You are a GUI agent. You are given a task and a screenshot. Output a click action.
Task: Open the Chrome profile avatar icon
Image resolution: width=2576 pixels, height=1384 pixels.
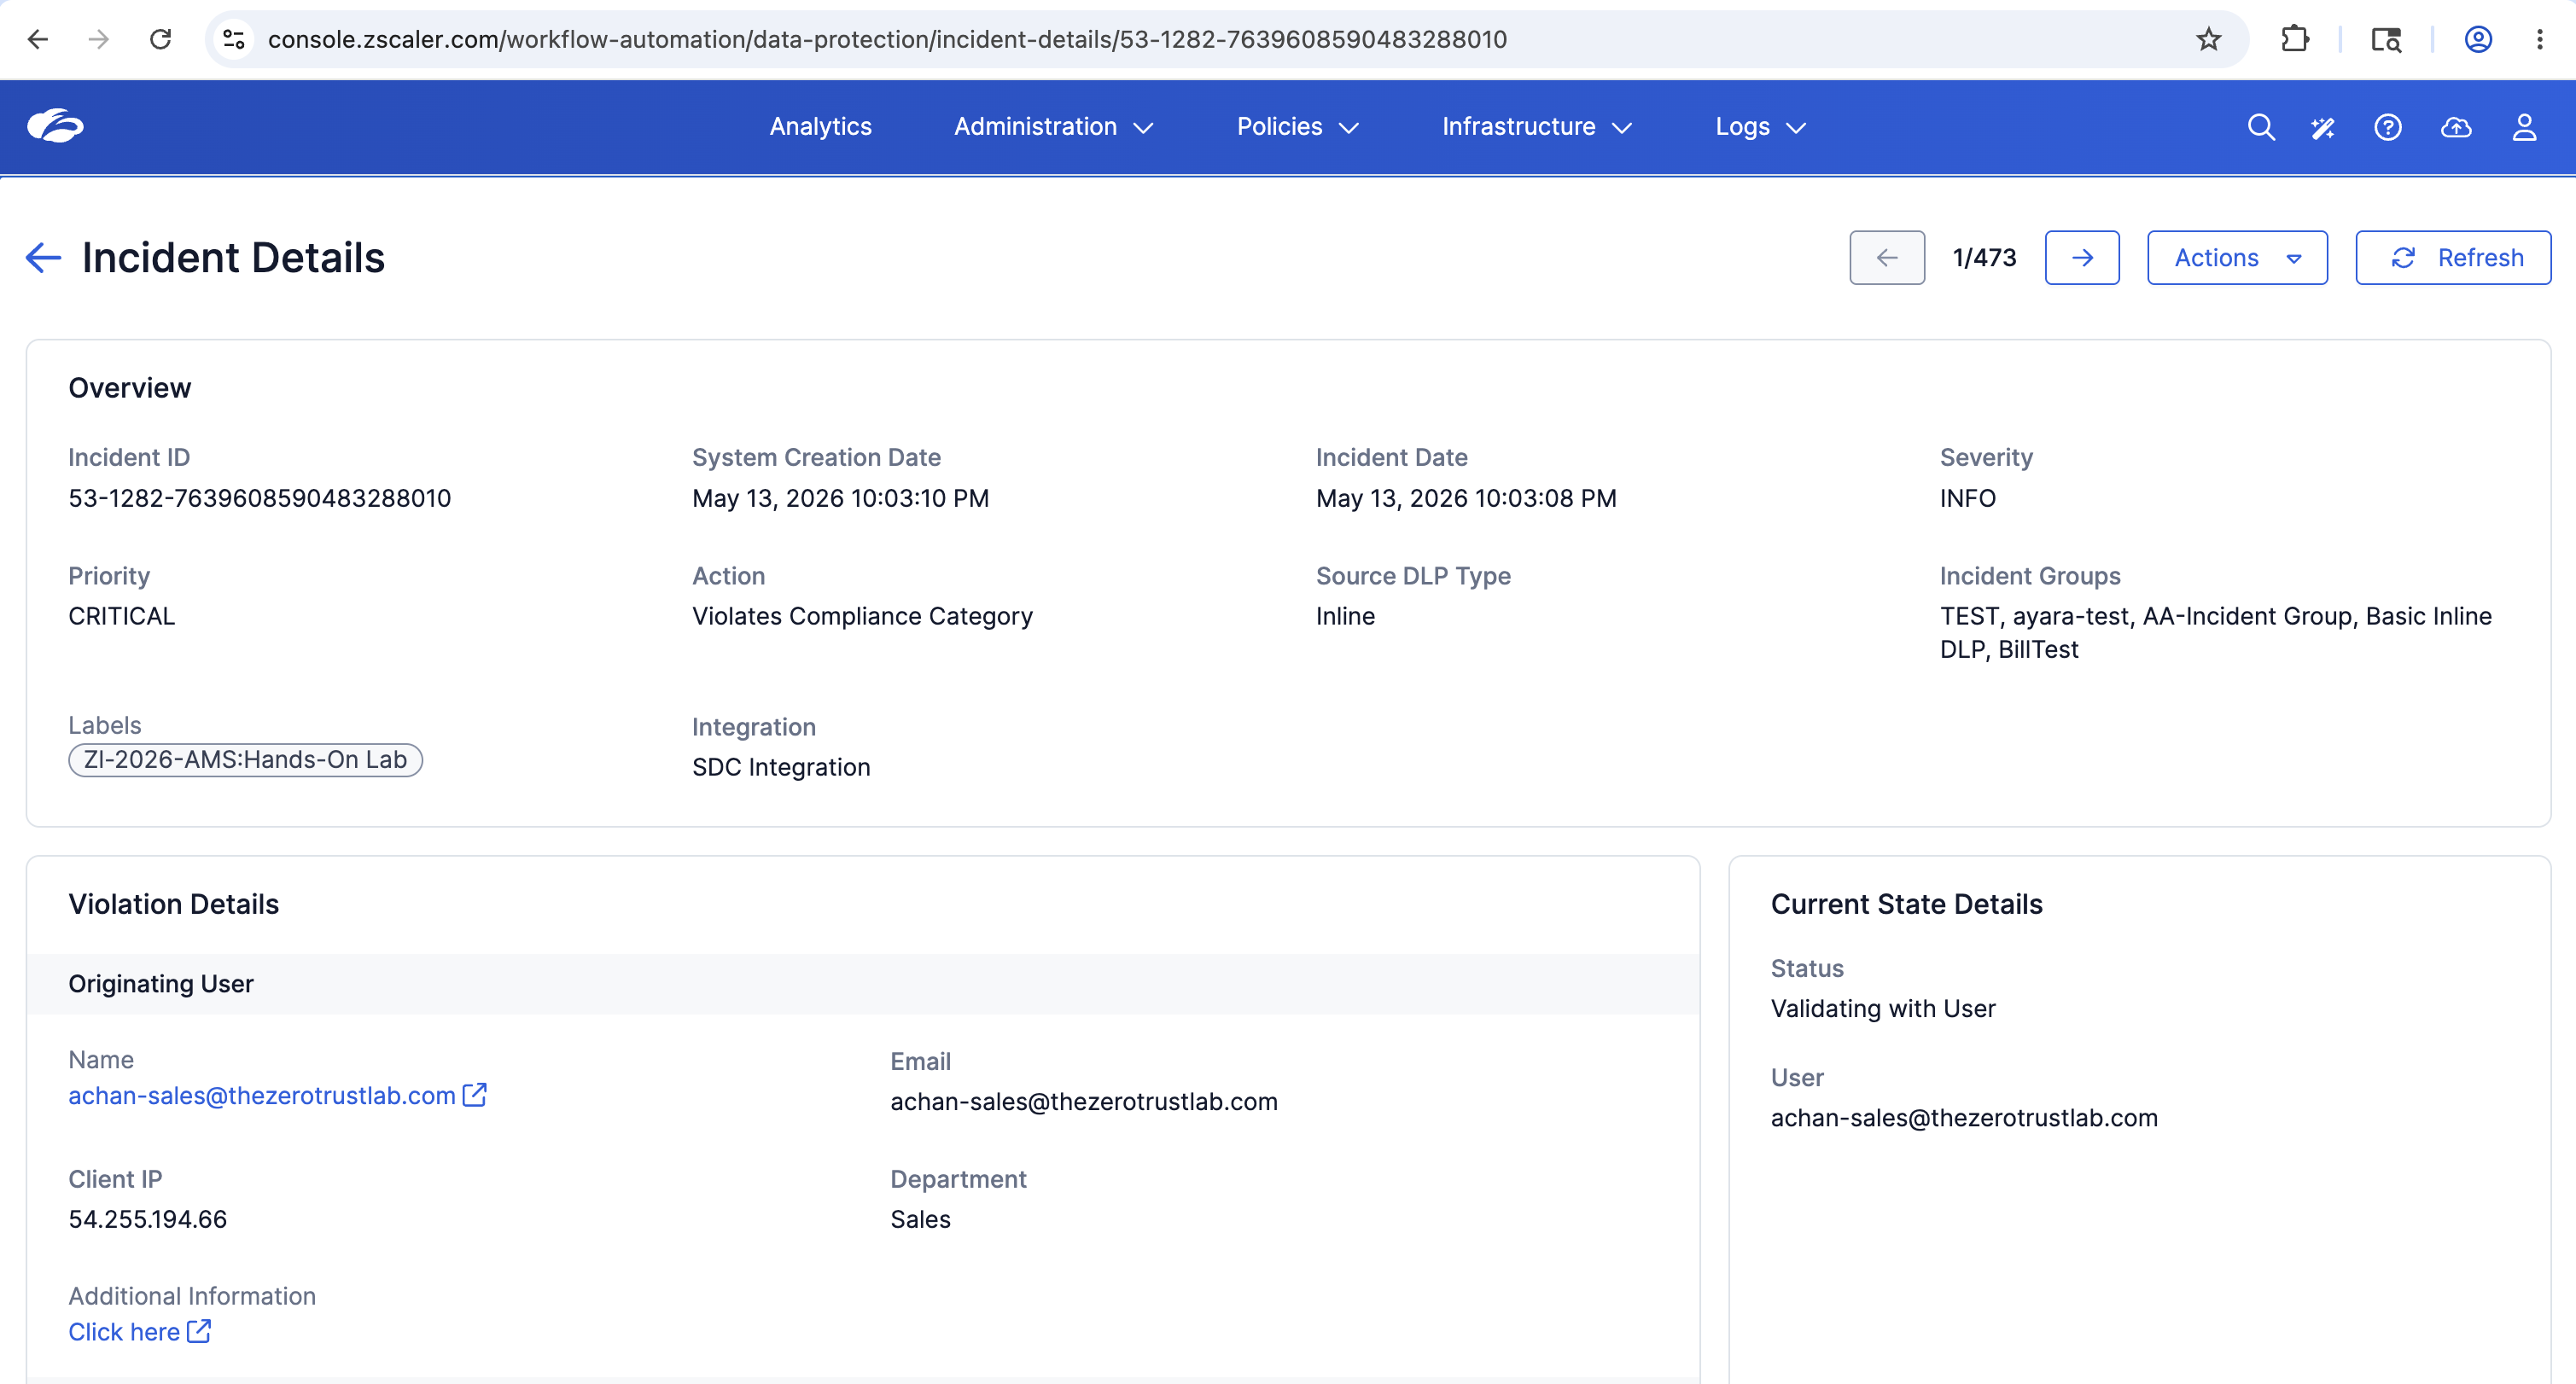(2478, 39)
